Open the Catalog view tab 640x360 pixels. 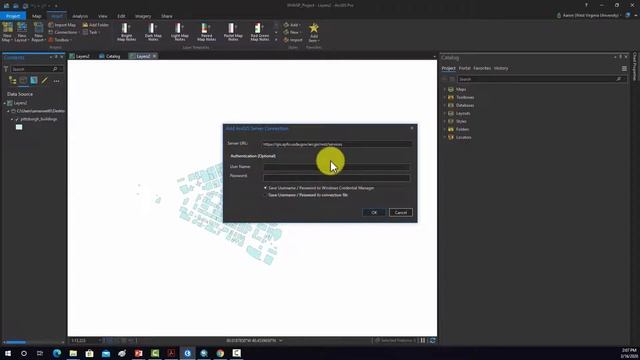110,56
